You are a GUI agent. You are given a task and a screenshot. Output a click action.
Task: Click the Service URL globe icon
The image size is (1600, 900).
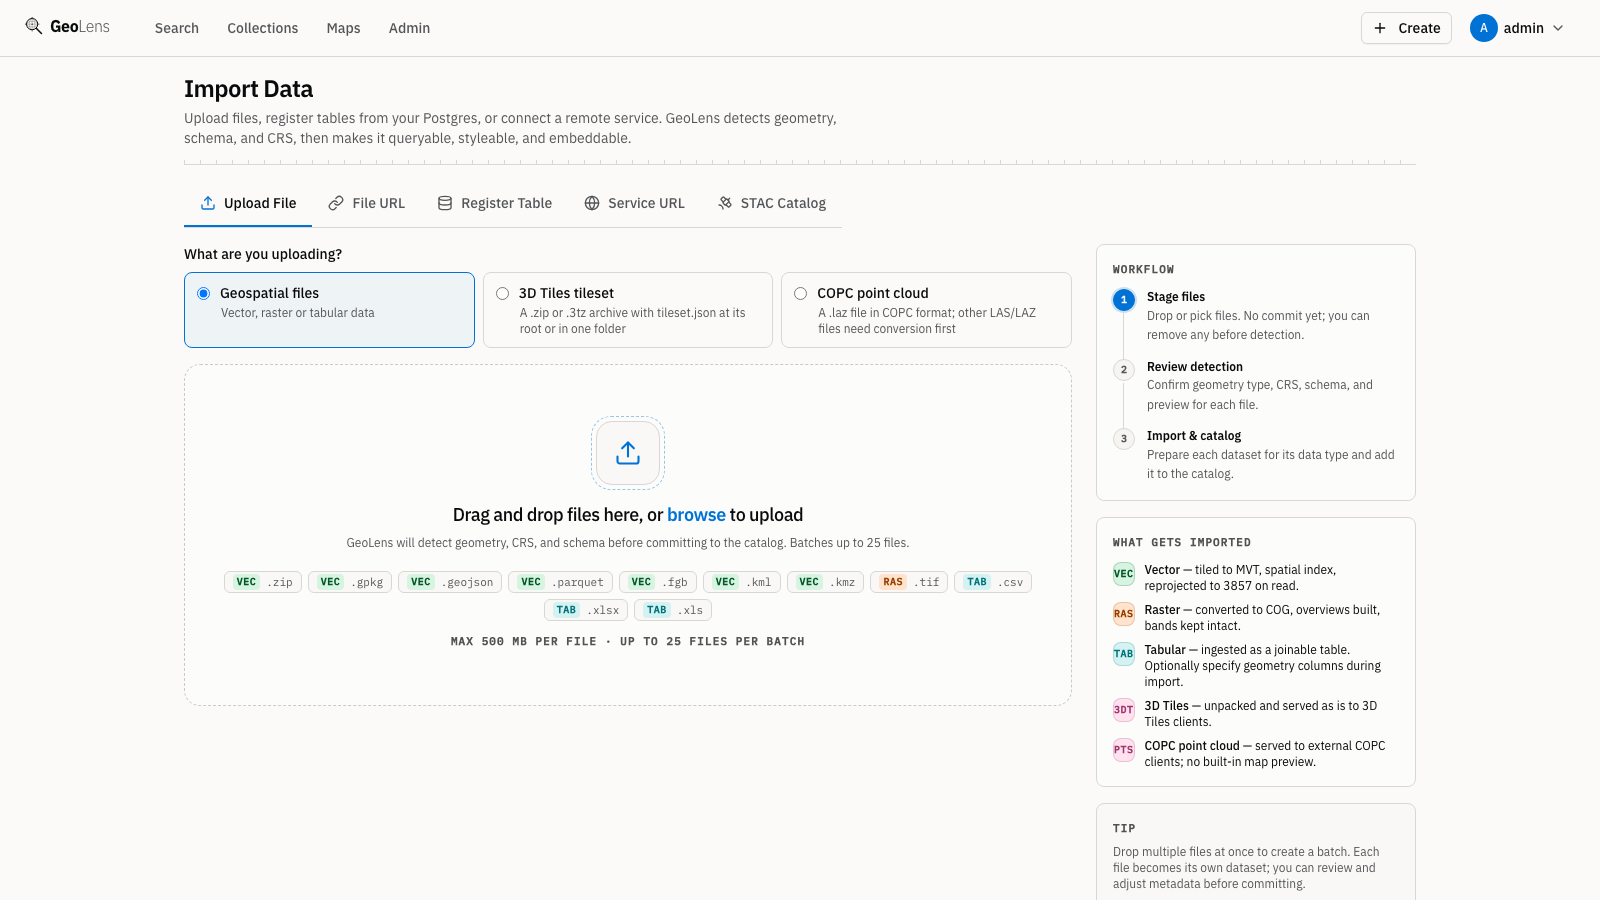point(592,203)
